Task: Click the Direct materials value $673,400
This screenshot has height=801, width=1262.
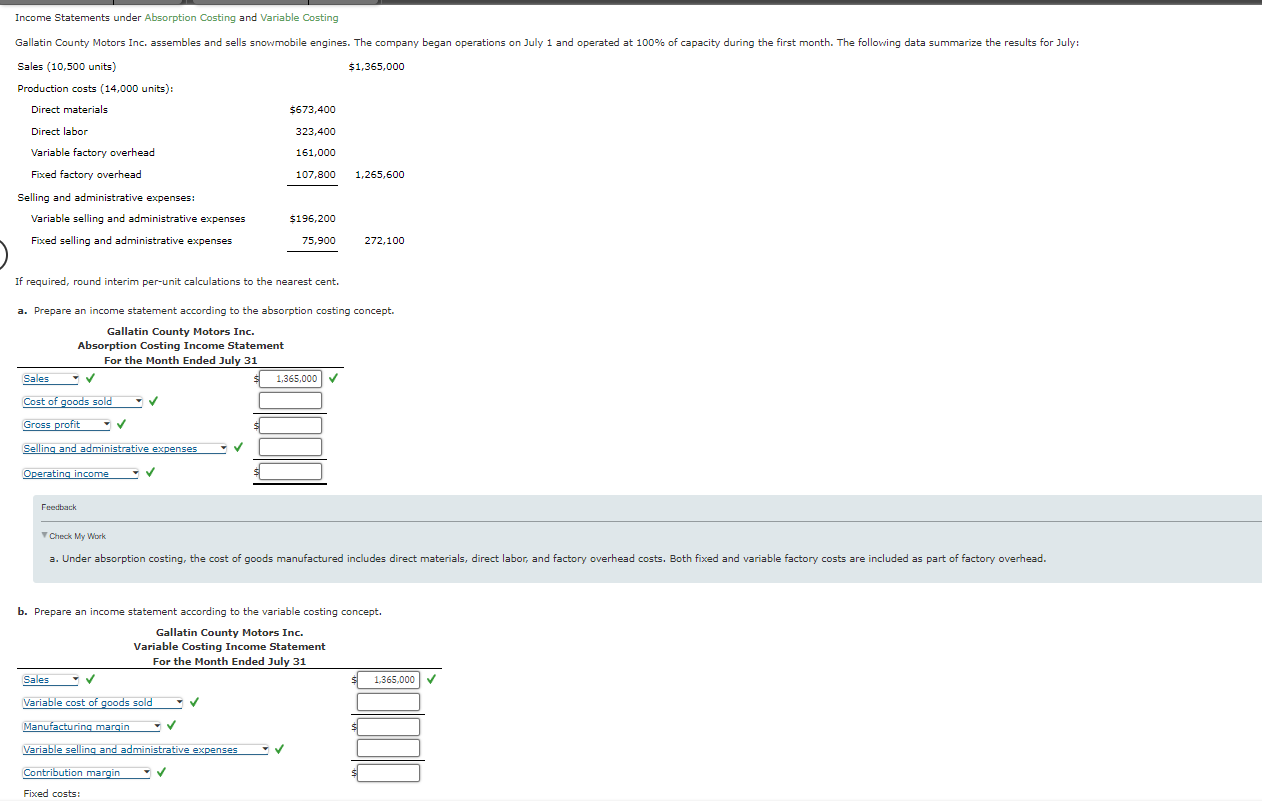Action: (312, 110)
